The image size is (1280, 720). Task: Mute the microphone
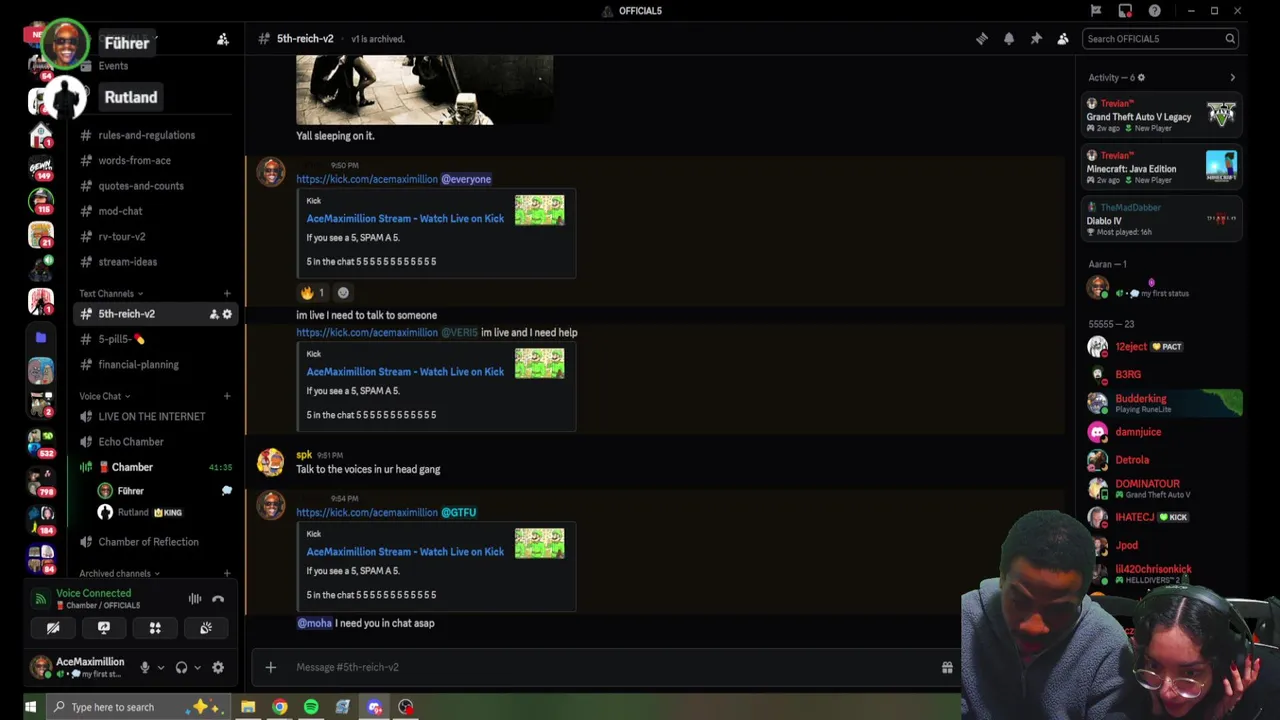pyautogui.click(x=144, y=667)
